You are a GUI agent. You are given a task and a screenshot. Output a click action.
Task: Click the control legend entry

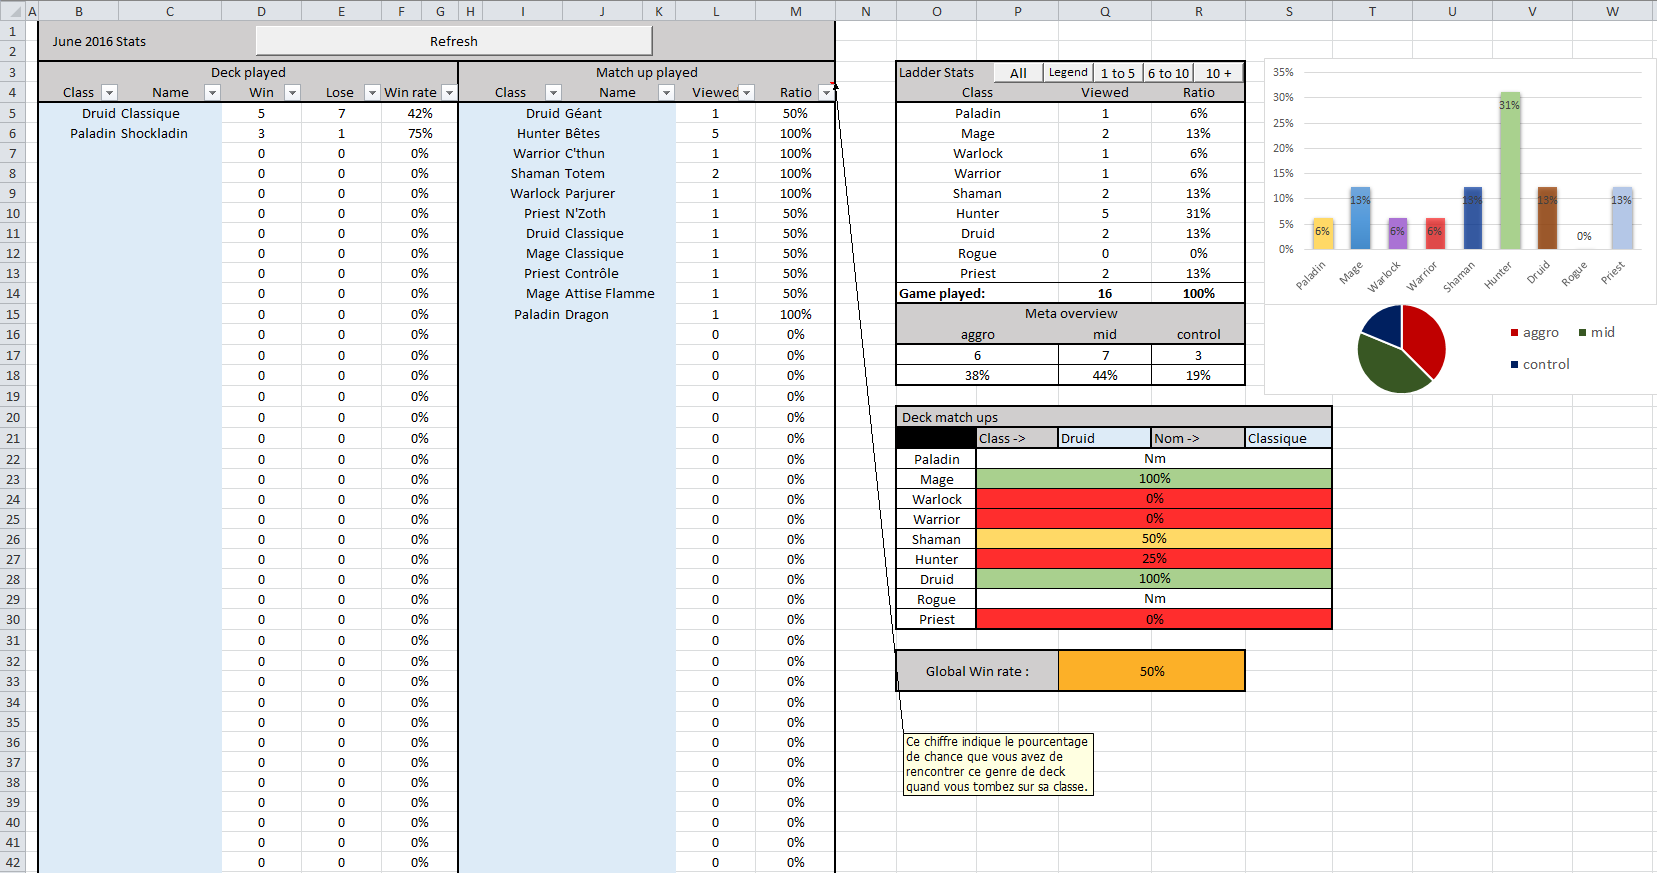1540,364
